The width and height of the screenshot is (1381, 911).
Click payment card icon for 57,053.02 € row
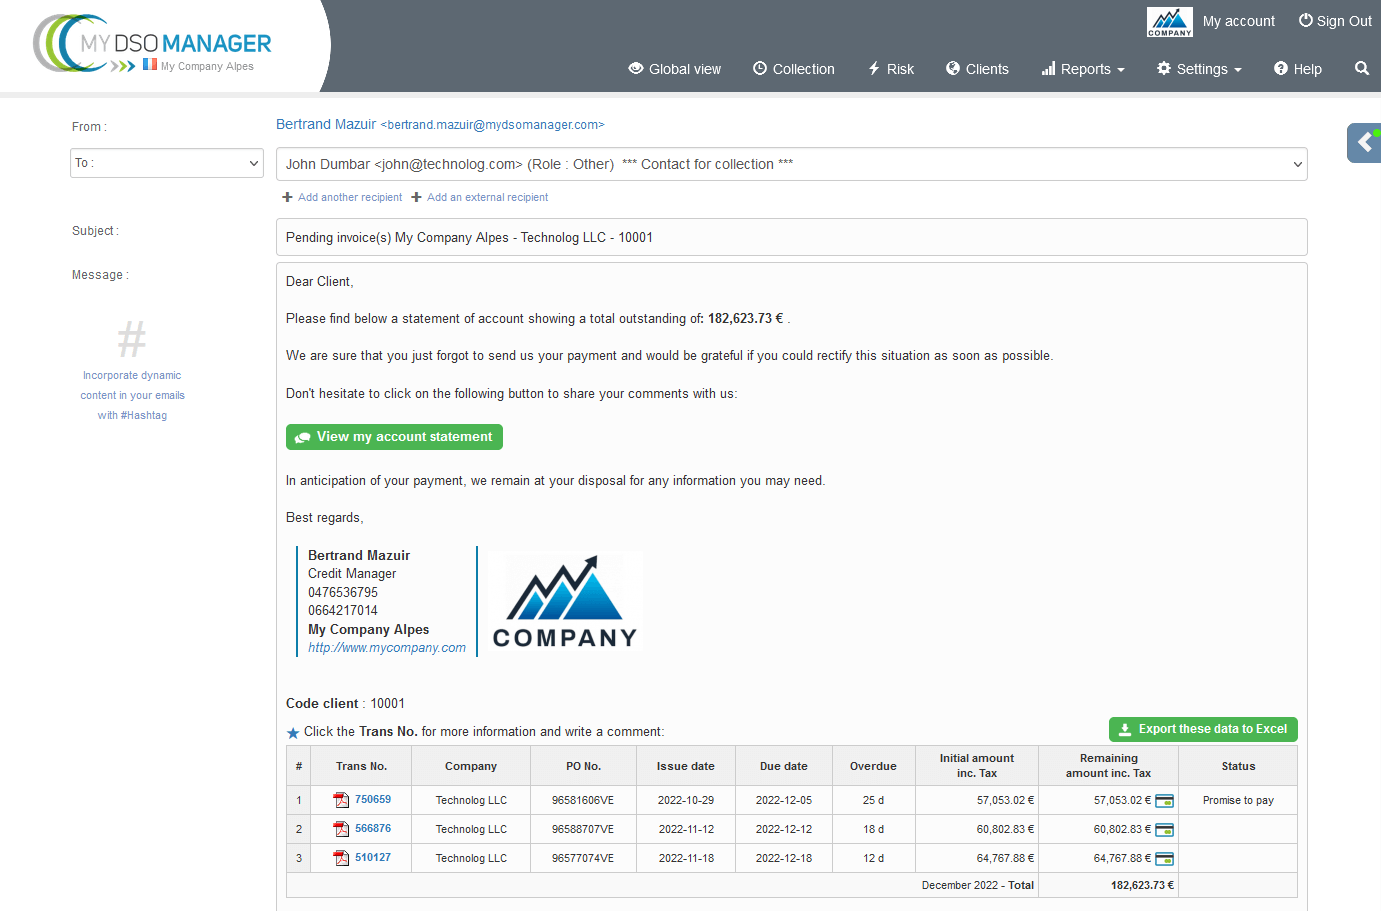pyautogui.click(x=1164, y=801)
